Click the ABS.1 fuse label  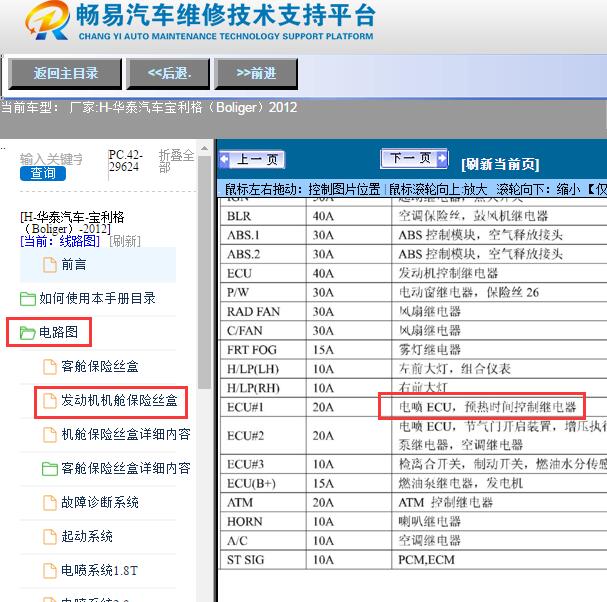coord(243,235)
